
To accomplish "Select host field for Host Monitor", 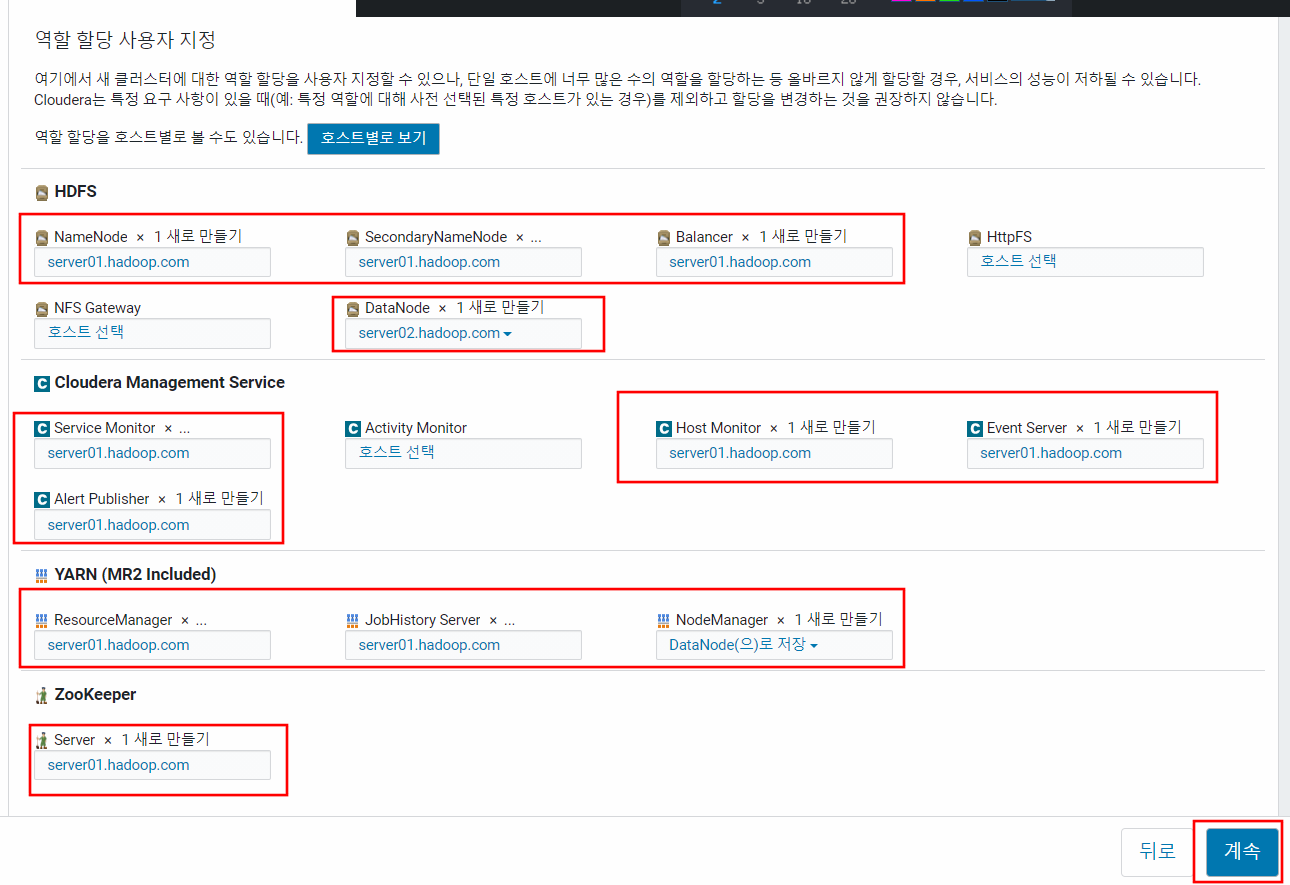I will click(774, 453).
